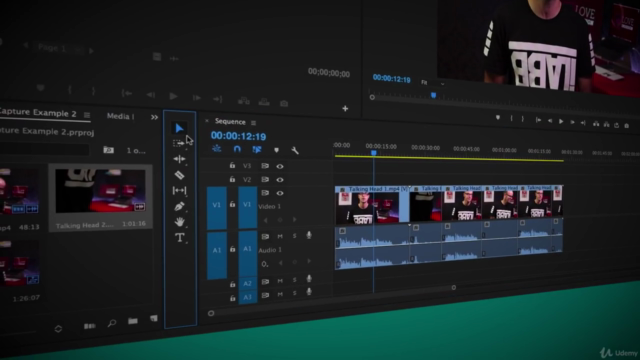Toggle sync lock on V3 track
640x360 pixels.
(x=265, y=166)
